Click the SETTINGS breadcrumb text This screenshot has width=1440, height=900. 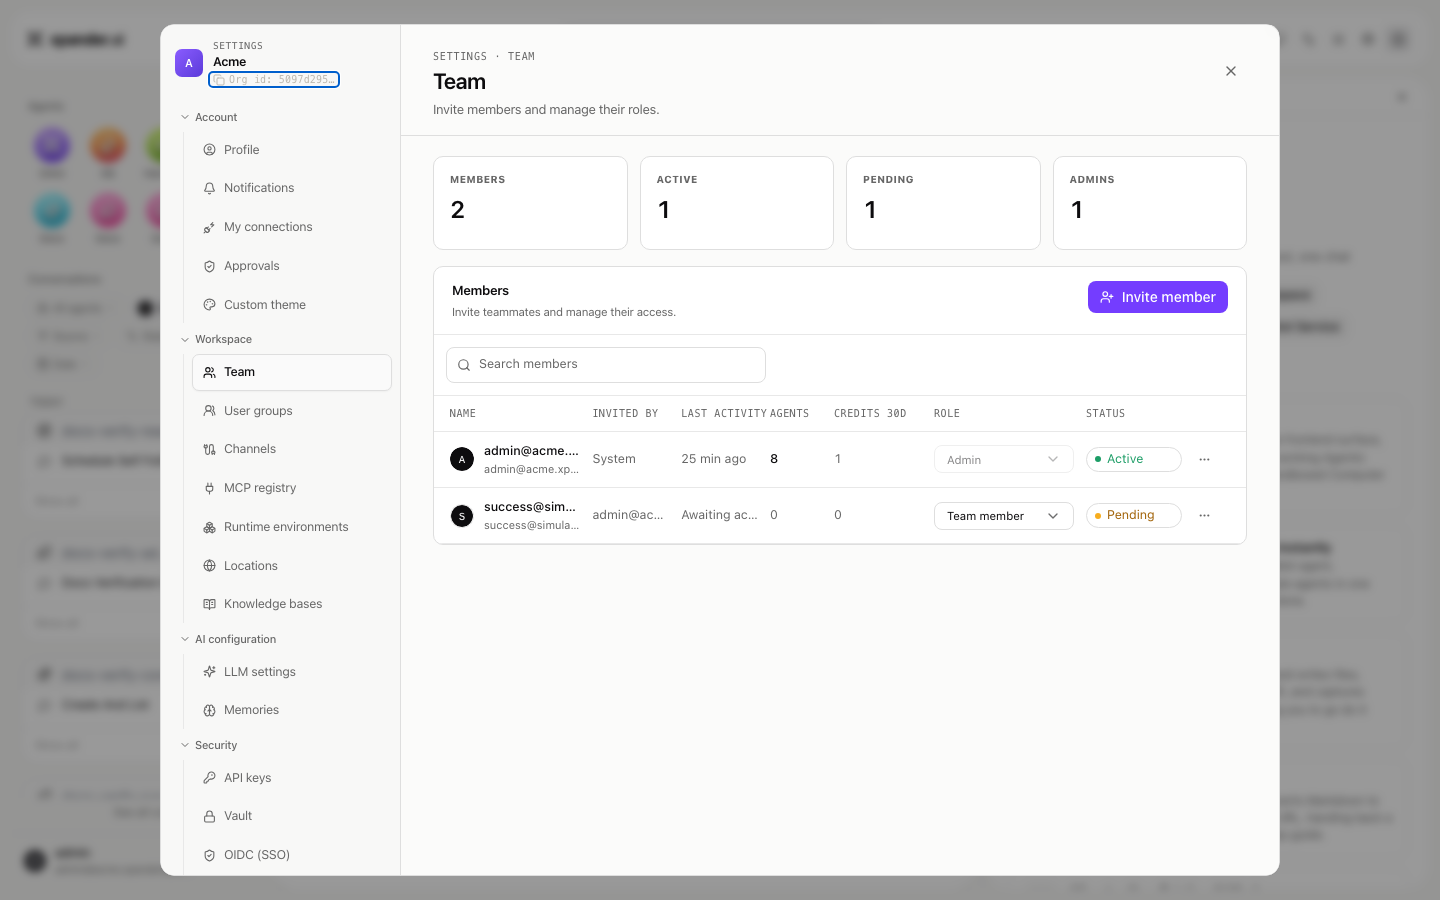tap(460, 56)
